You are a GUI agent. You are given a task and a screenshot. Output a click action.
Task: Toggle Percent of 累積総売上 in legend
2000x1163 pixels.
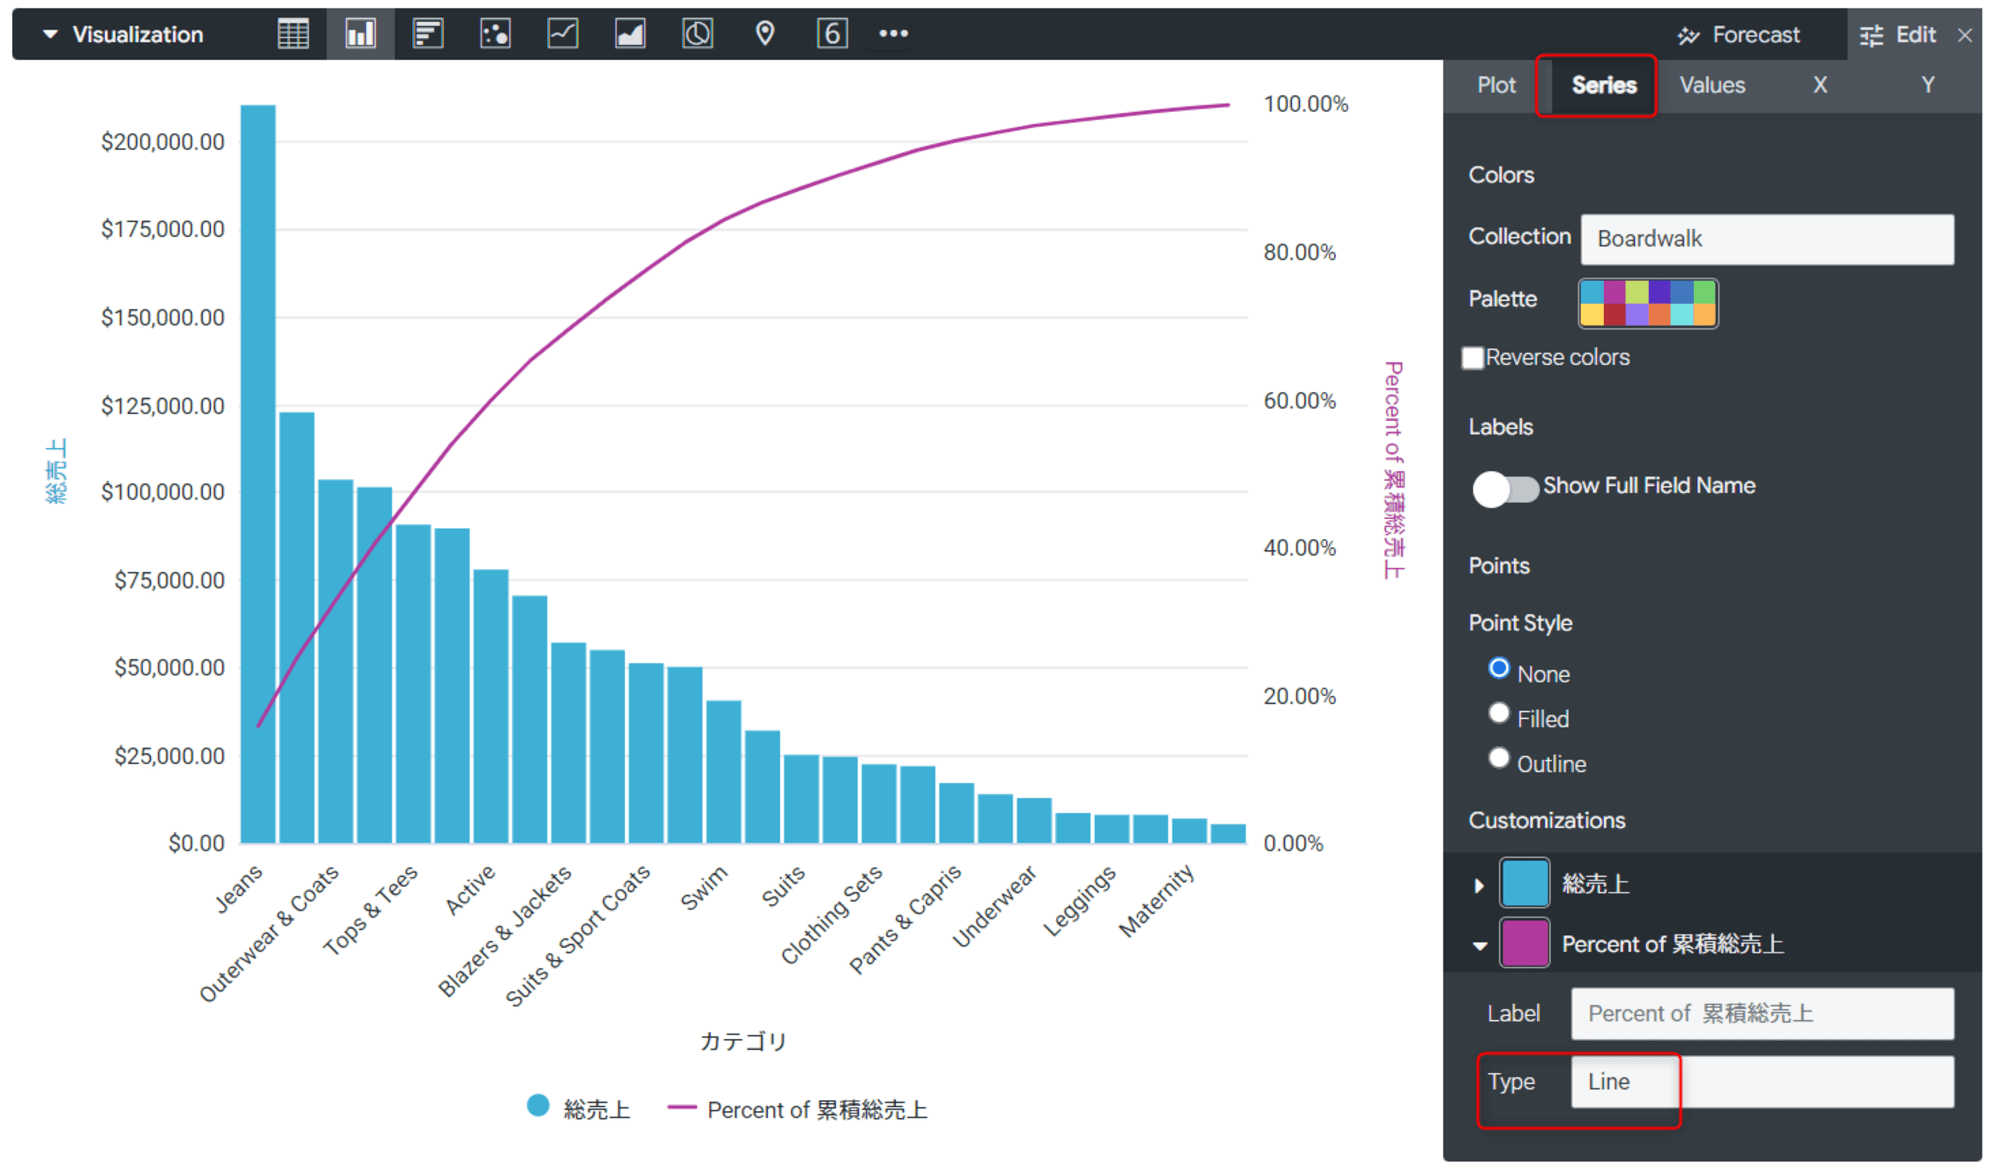(x=798, y=1109)
